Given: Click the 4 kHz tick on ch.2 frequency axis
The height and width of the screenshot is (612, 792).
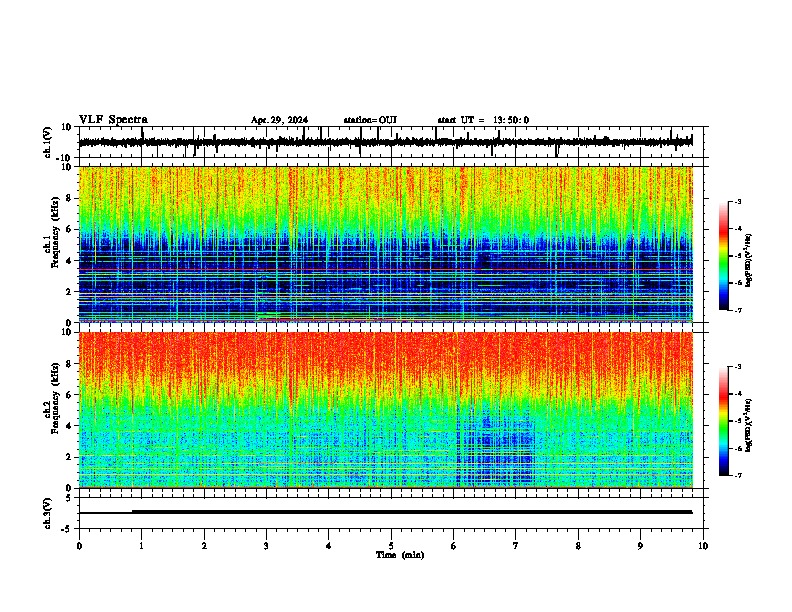Looking at the screenshot, I should [x=70, y=426].
